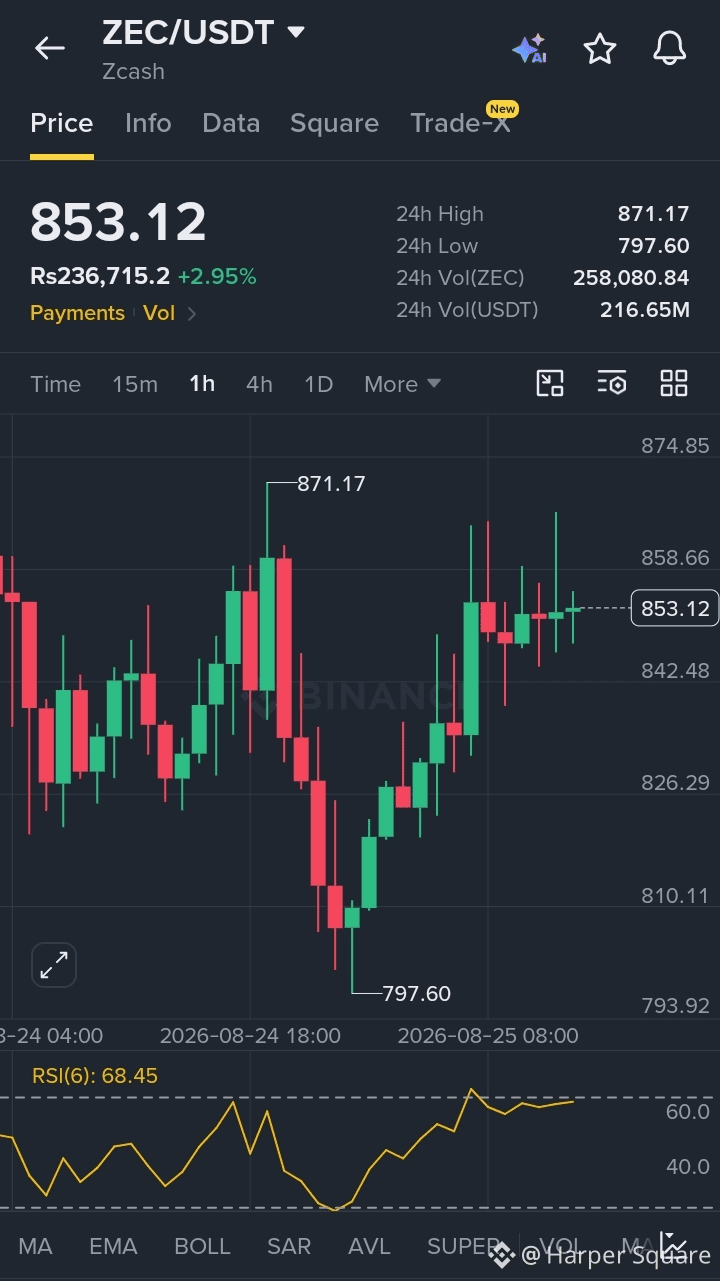Expand the Payments Vol chevron
Viewport: 720px width, 1281px height.
tap(191, 313)
